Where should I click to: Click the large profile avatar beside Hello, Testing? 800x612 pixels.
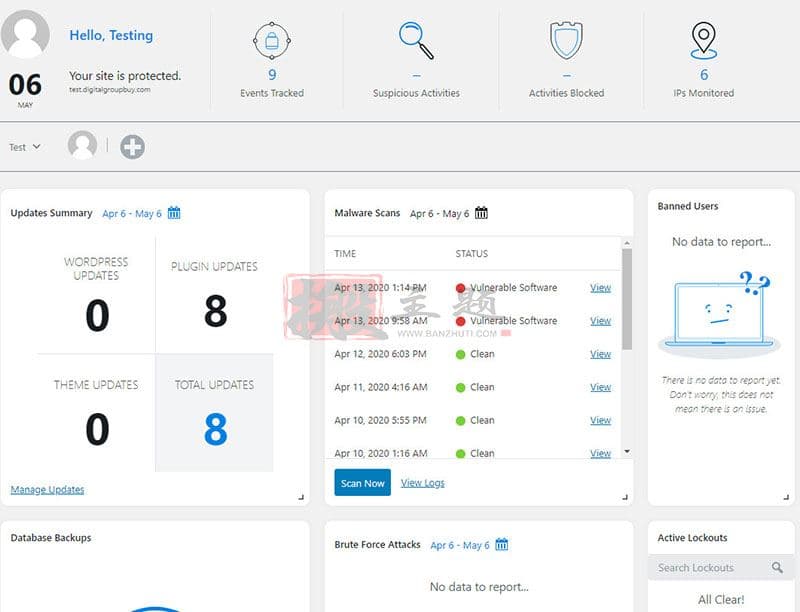tap(25, 34)
